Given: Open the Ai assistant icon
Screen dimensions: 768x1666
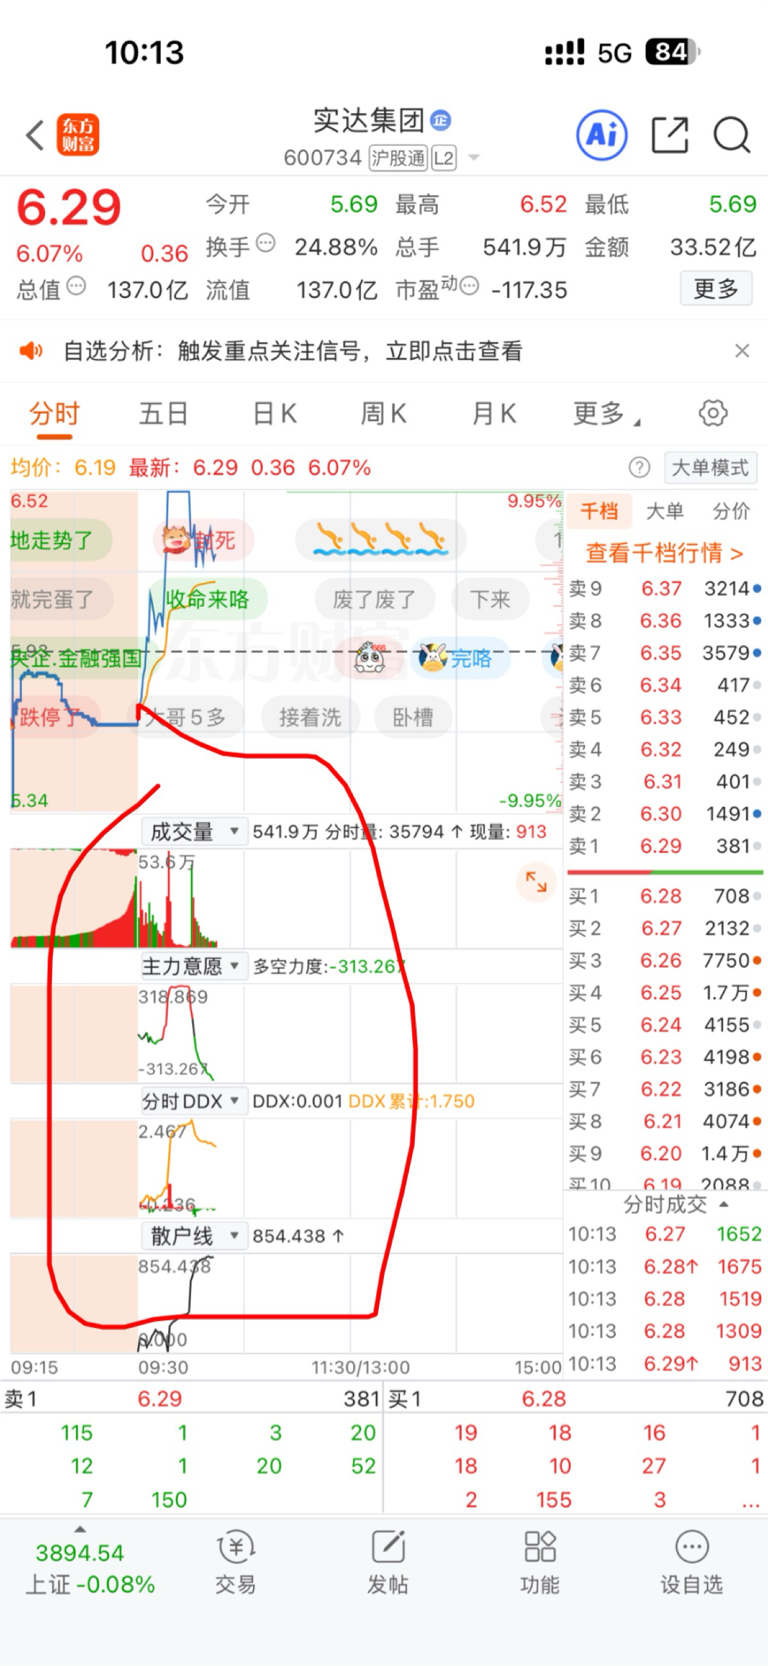Looking at the screenshot, I should [602, 135].
